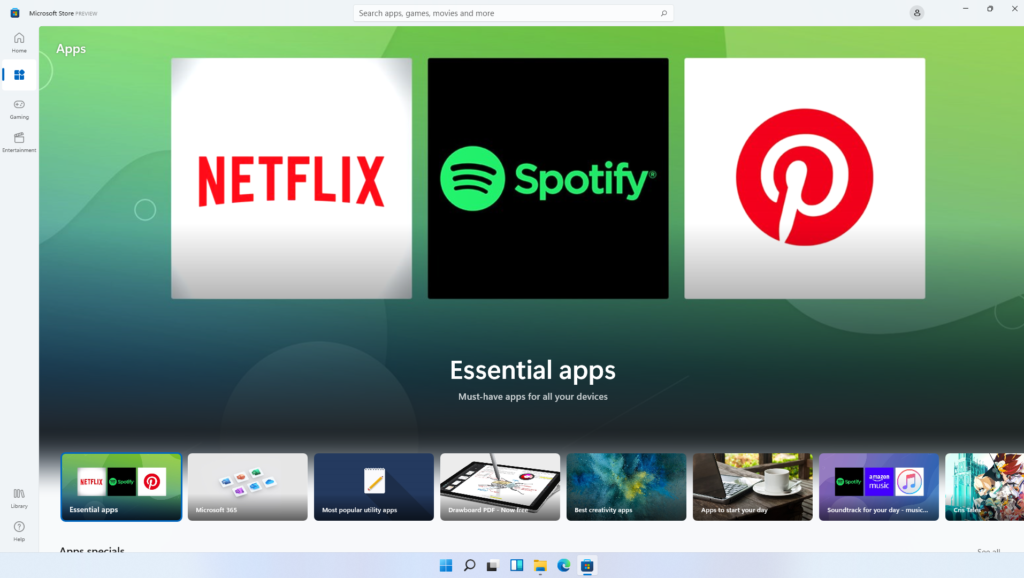Restore down the Microsoft Store window
Image resolution: width=1024 pixels, height=578 pixels.
(x=990, y=8)
